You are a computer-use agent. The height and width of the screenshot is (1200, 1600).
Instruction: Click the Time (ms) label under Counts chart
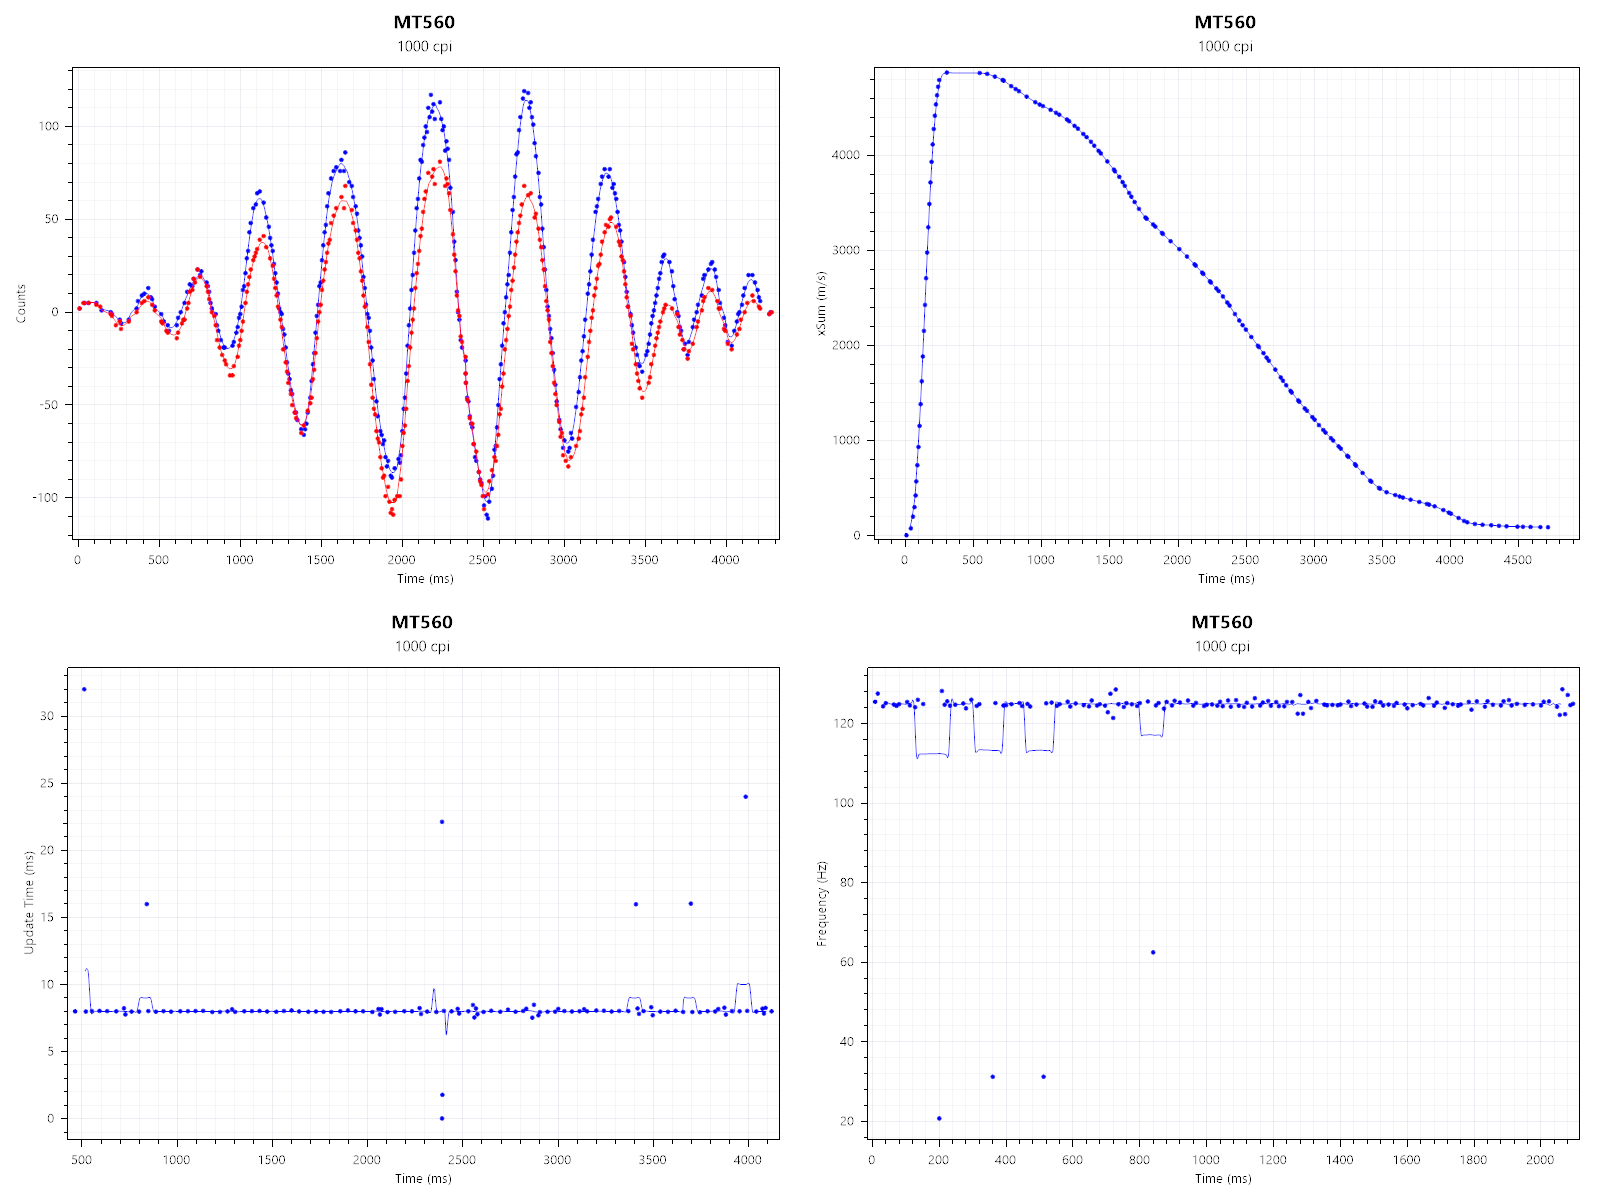(425, 578)
